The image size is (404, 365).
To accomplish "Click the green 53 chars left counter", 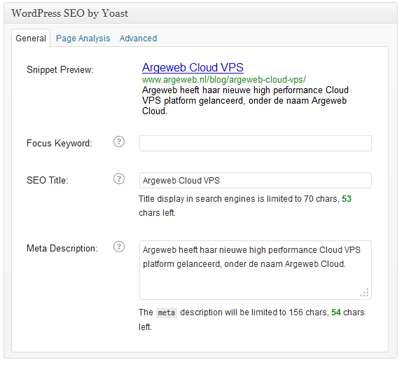I will click(x=347, y=199).
